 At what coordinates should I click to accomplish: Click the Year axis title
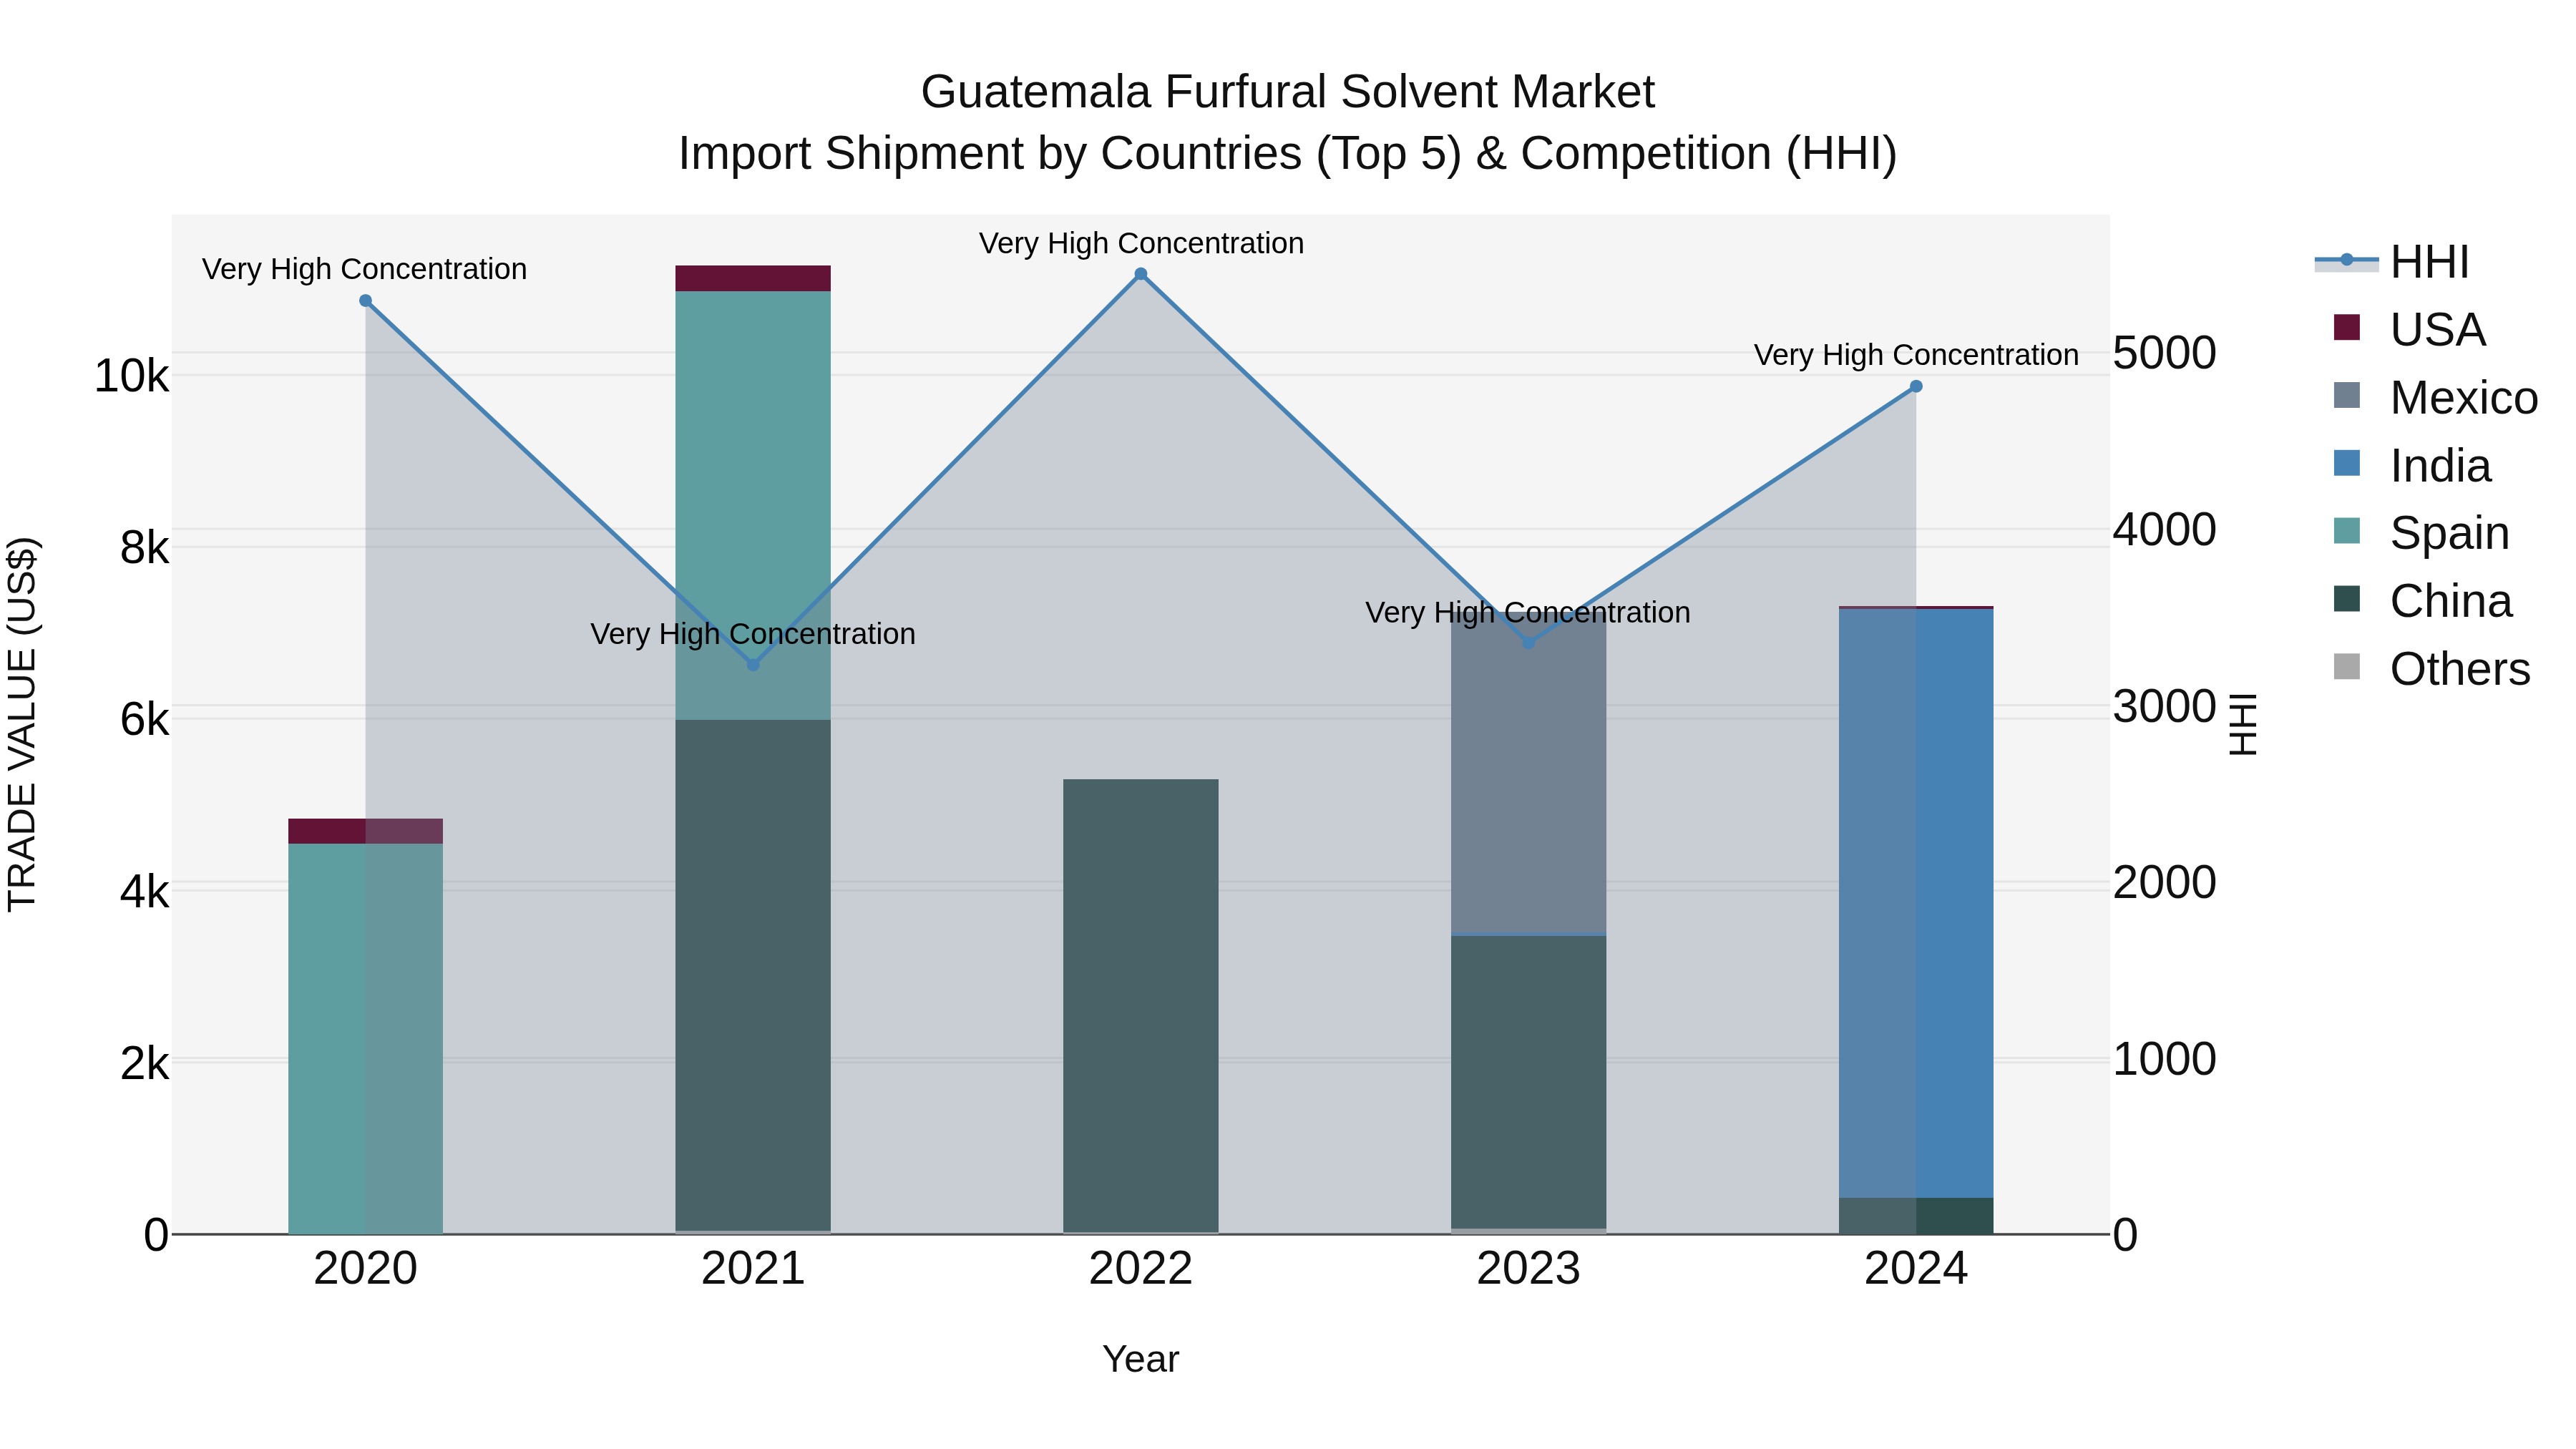coord(1141,1359)
